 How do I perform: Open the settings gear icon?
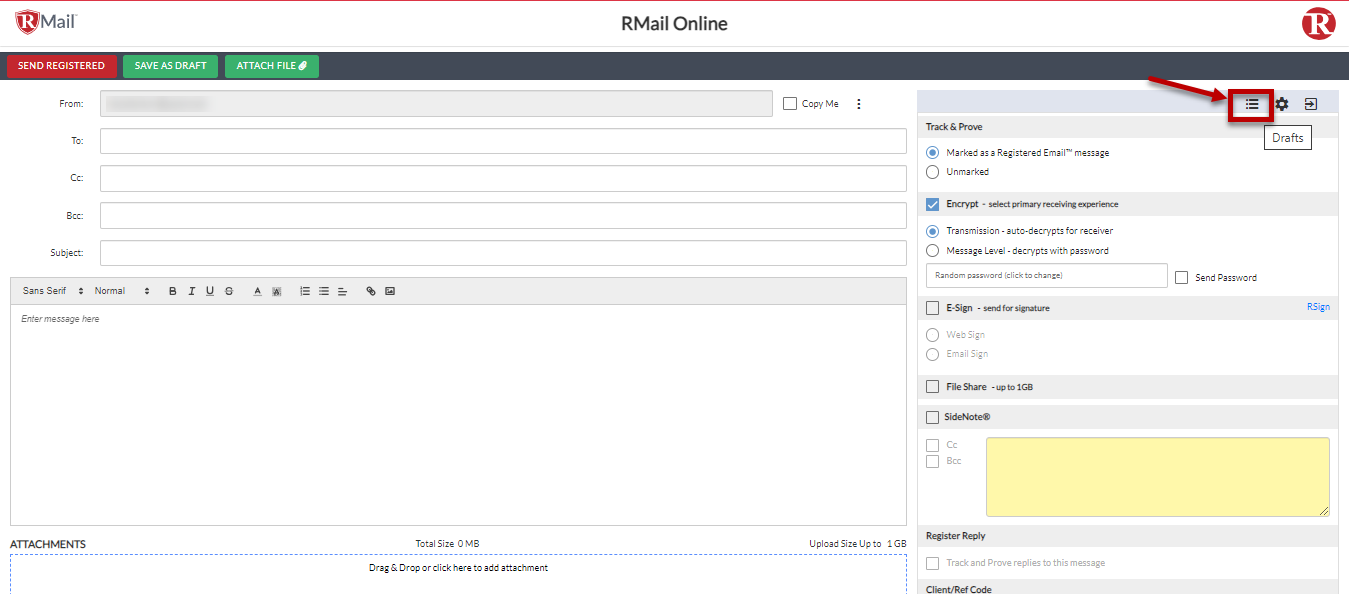click(x=1281, y=104)
